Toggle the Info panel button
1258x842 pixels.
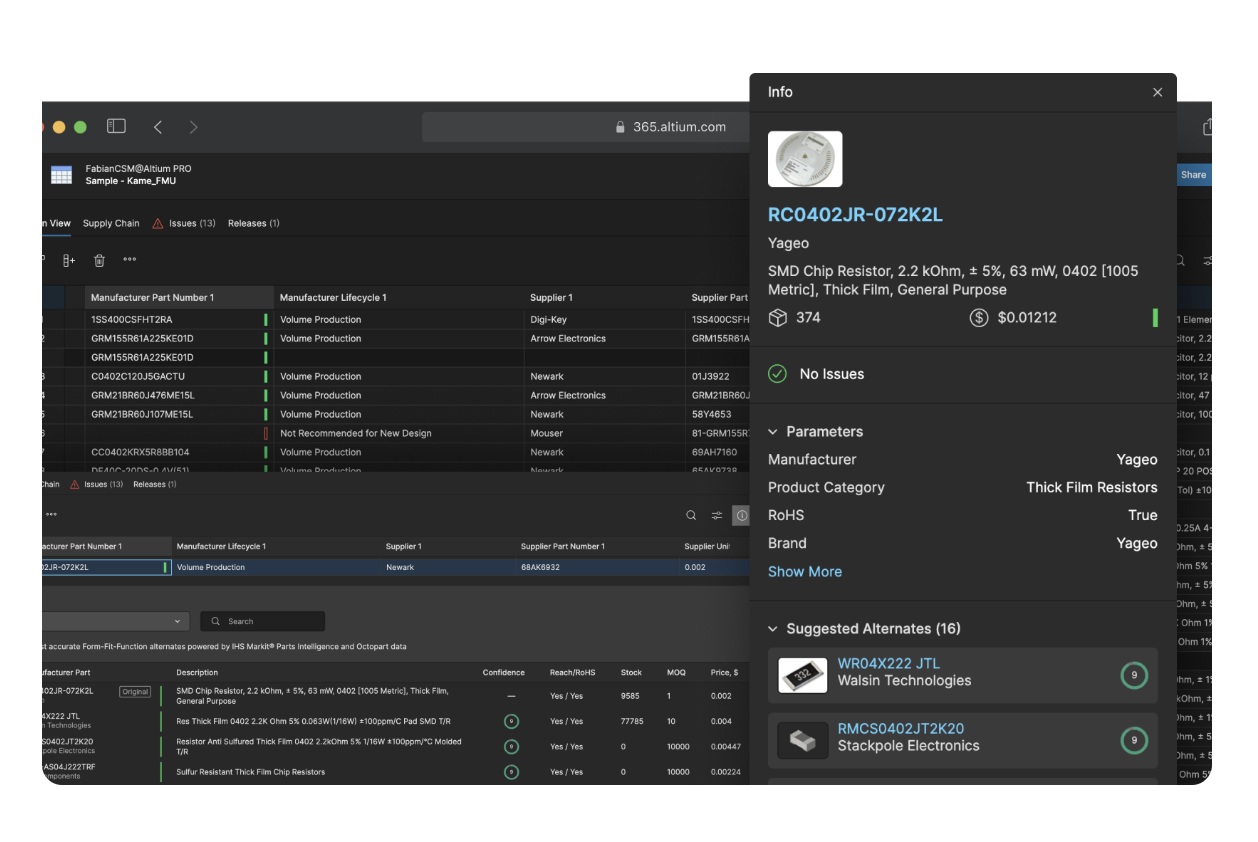click(741, 515)
